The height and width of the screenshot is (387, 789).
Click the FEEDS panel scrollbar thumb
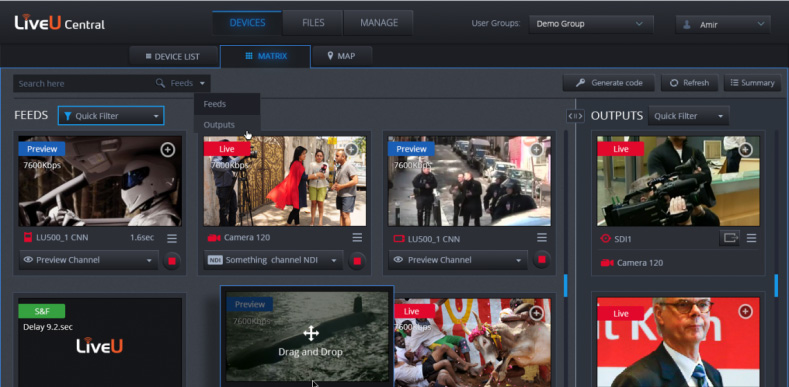point(566,285)
